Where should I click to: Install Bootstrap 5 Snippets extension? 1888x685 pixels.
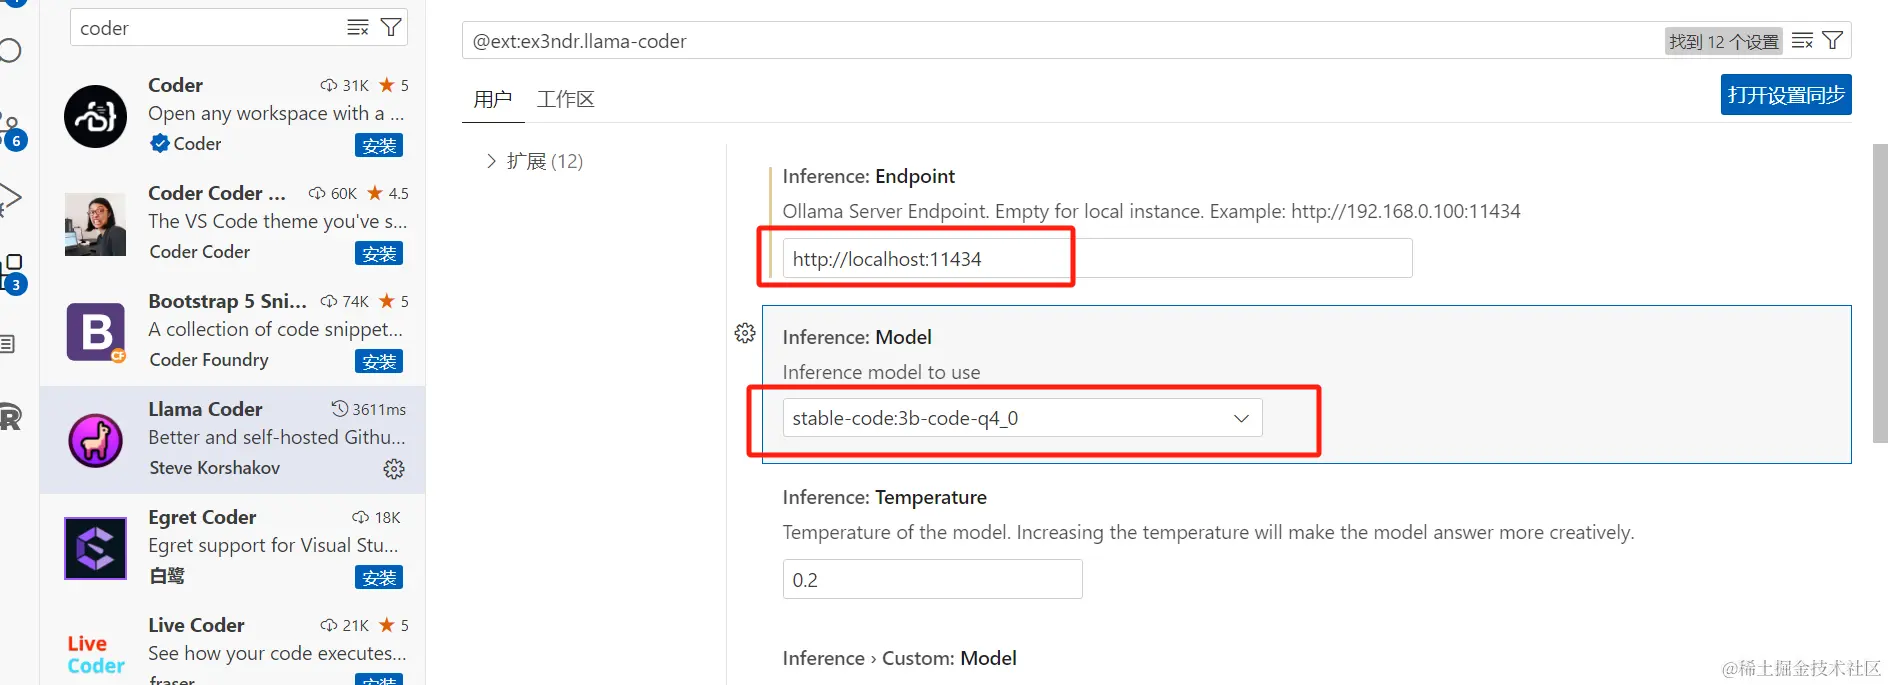coord(379,362)
